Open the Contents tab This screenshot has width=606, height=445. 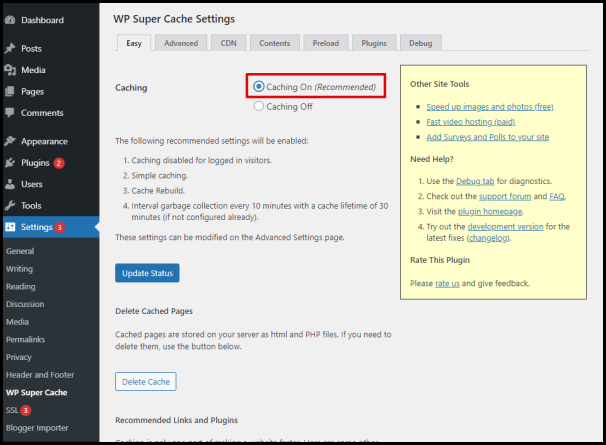click(x=274, y=43)
